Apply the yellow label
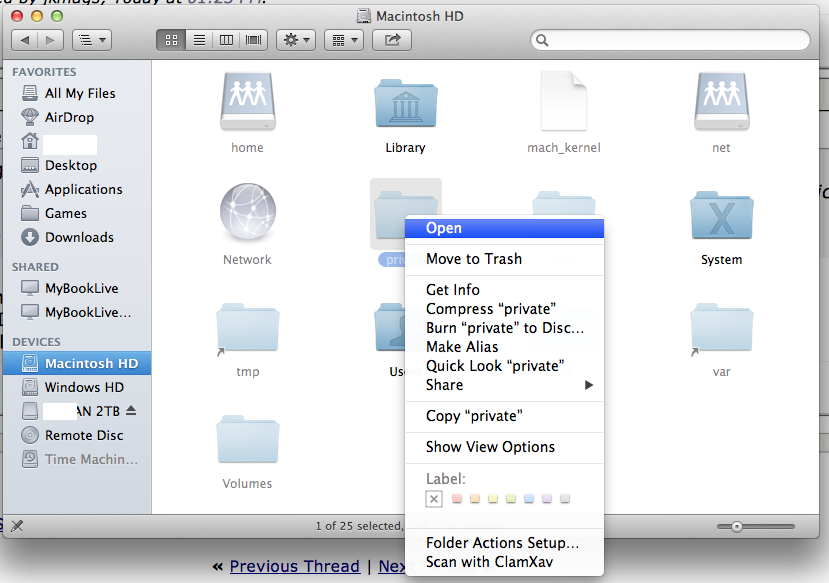Viewport: 829px width, 583px height. pos(493,498)
